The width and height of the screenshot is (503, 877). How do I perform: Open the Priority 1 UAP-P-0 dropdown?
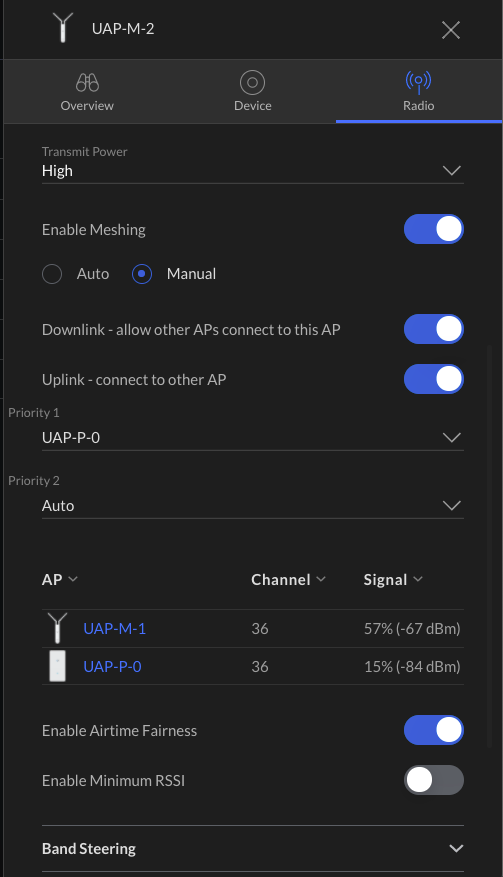pyautogui.click(x=252, y=437)
